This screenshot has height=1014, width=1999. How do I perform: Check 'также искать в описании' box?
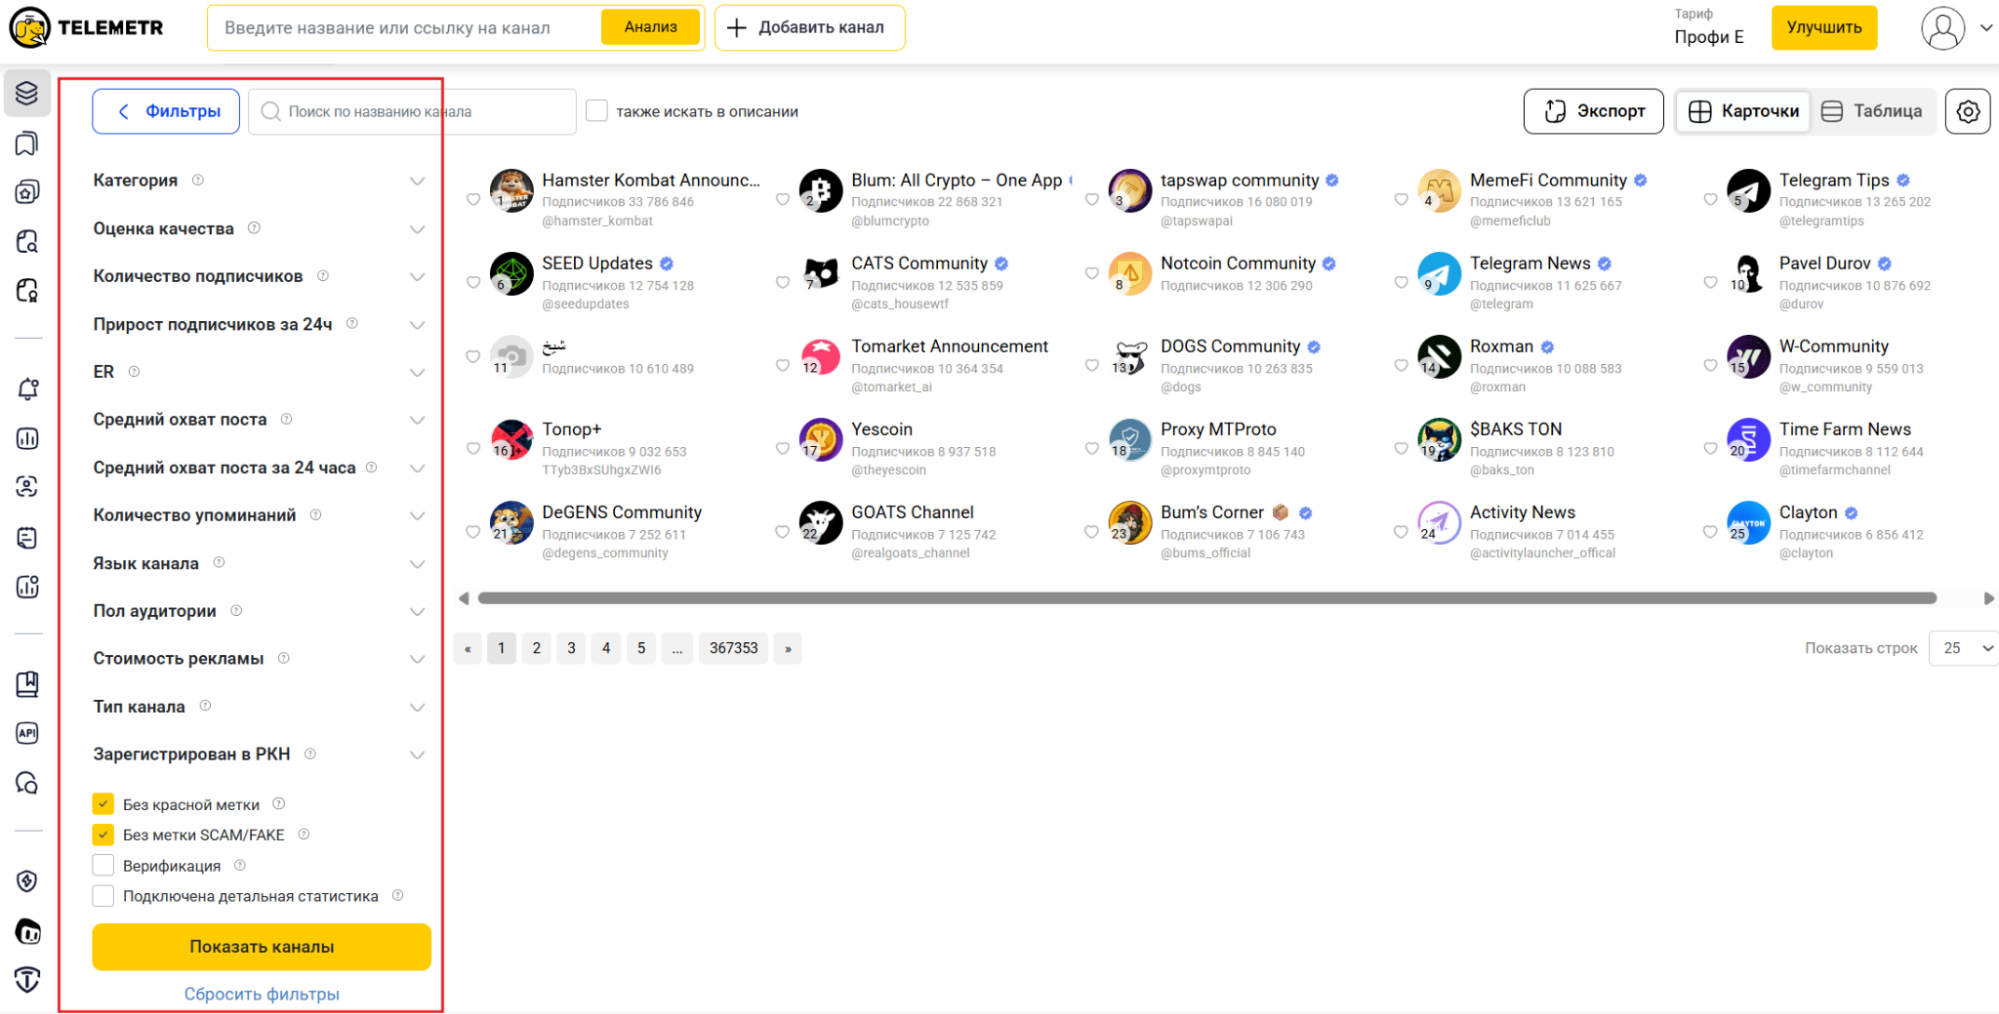pyautogui.click(x=597, y=111)
